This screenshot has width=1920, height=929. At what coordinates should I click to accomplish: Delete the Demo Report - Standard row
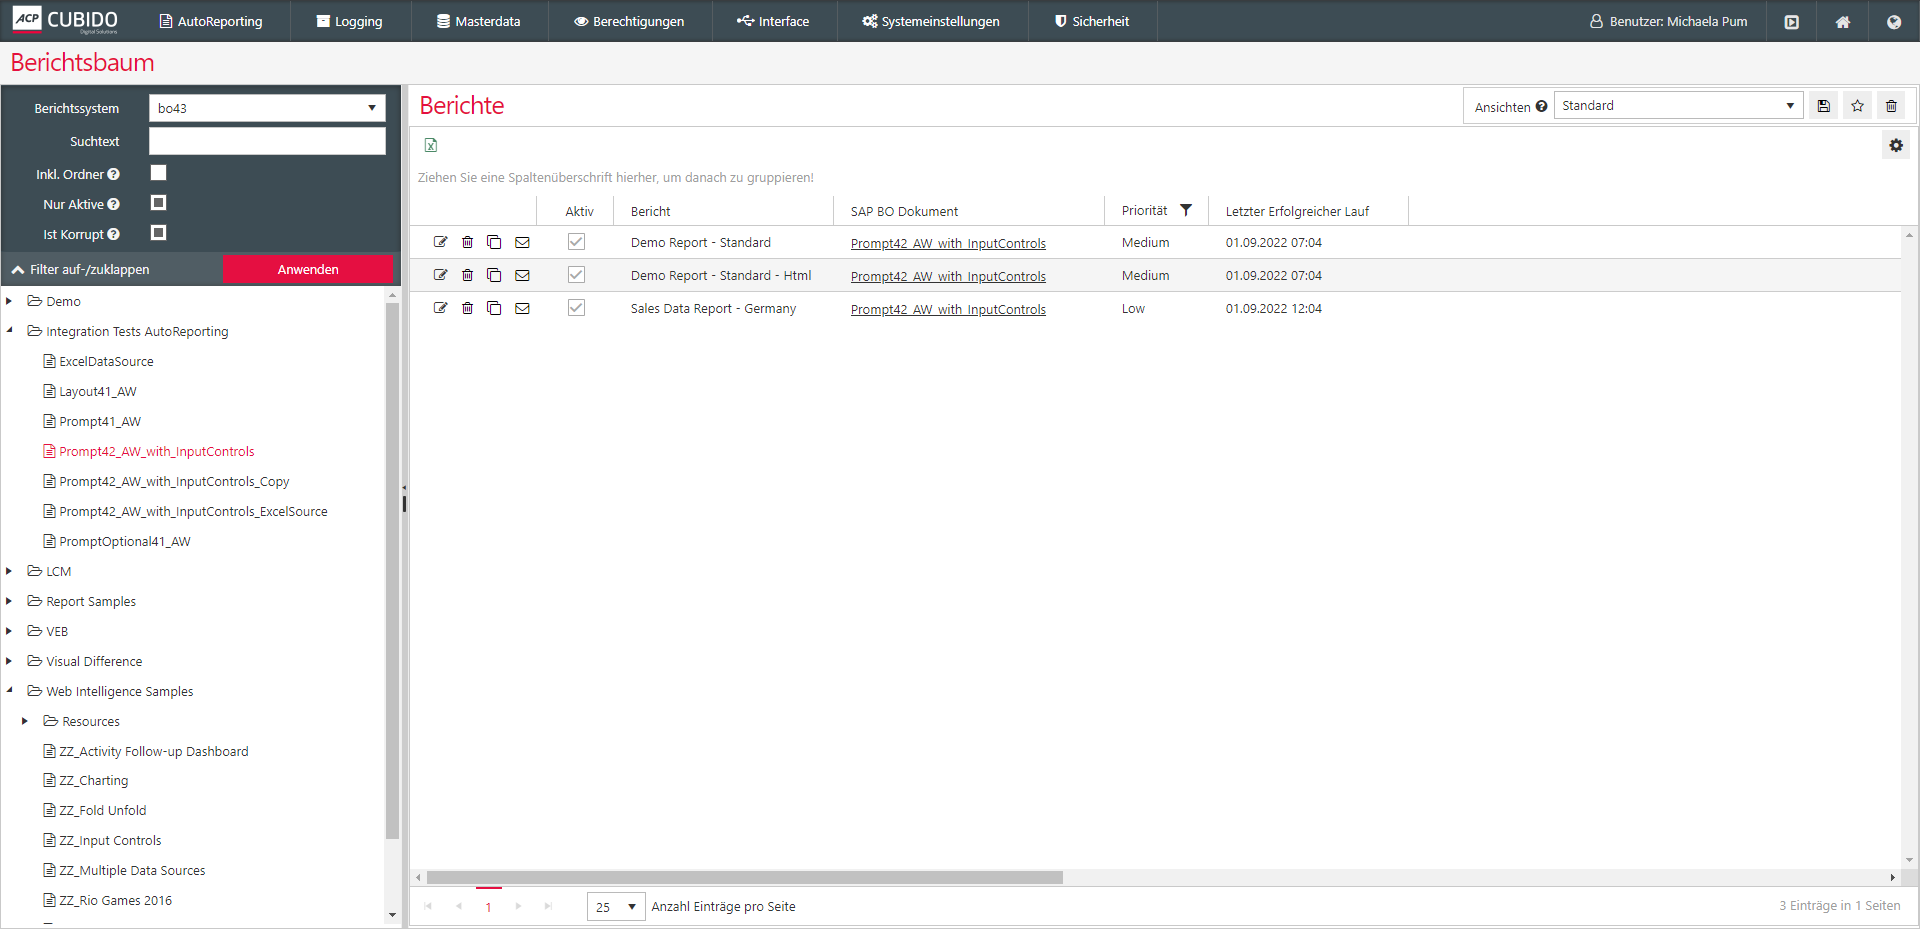click(x=467, y=242)
